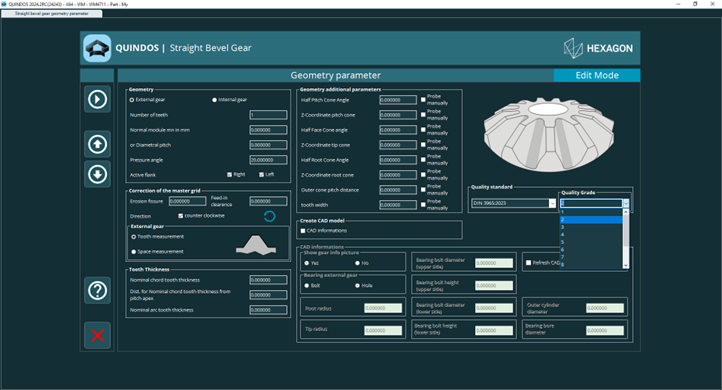Screen dimensions: 722x390
Task: Select Tooth measurement radio button
Action: point(134,237)
